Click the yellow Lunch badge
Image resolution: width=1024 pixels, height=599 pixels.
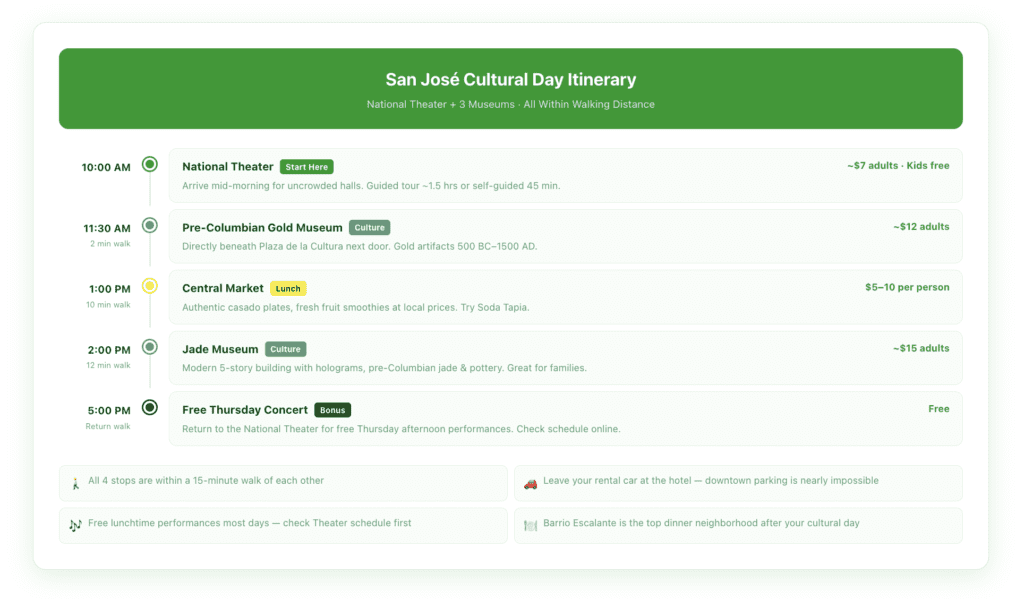tap(288, 289)
